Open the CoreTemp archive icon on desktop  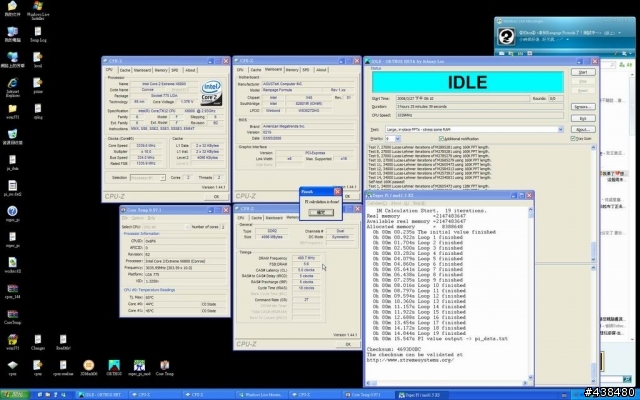click(x=13, y=314)
